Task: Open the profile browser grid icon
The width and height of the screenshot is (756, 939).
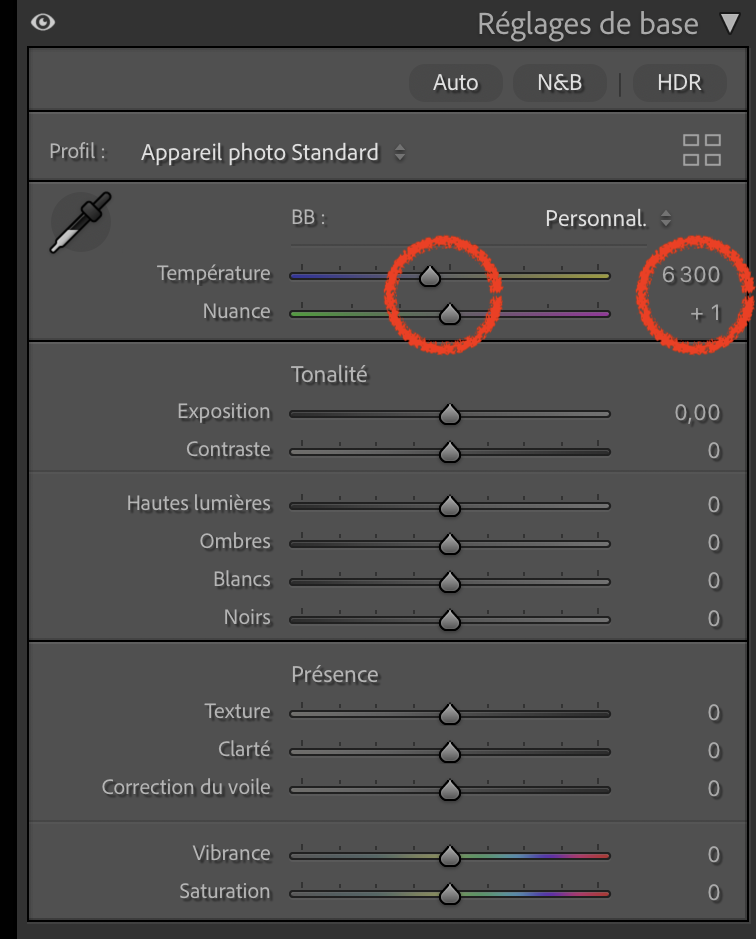Action: tap(701, 151)
